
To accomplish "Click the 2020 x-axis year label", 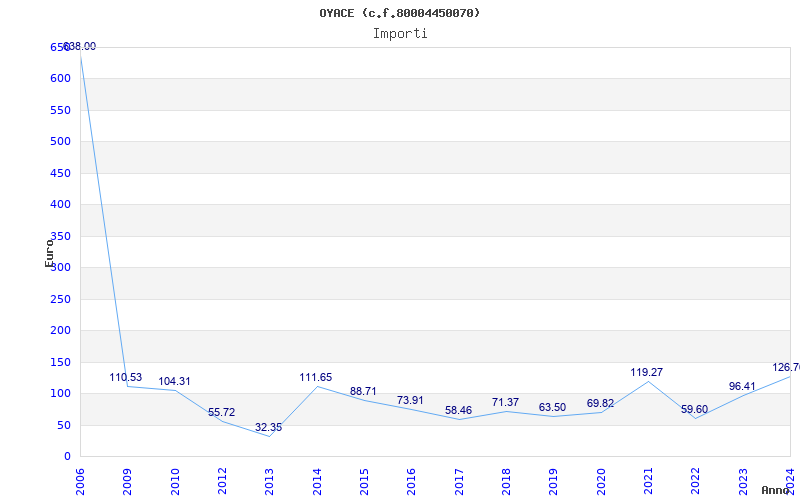I will point(601,482).
